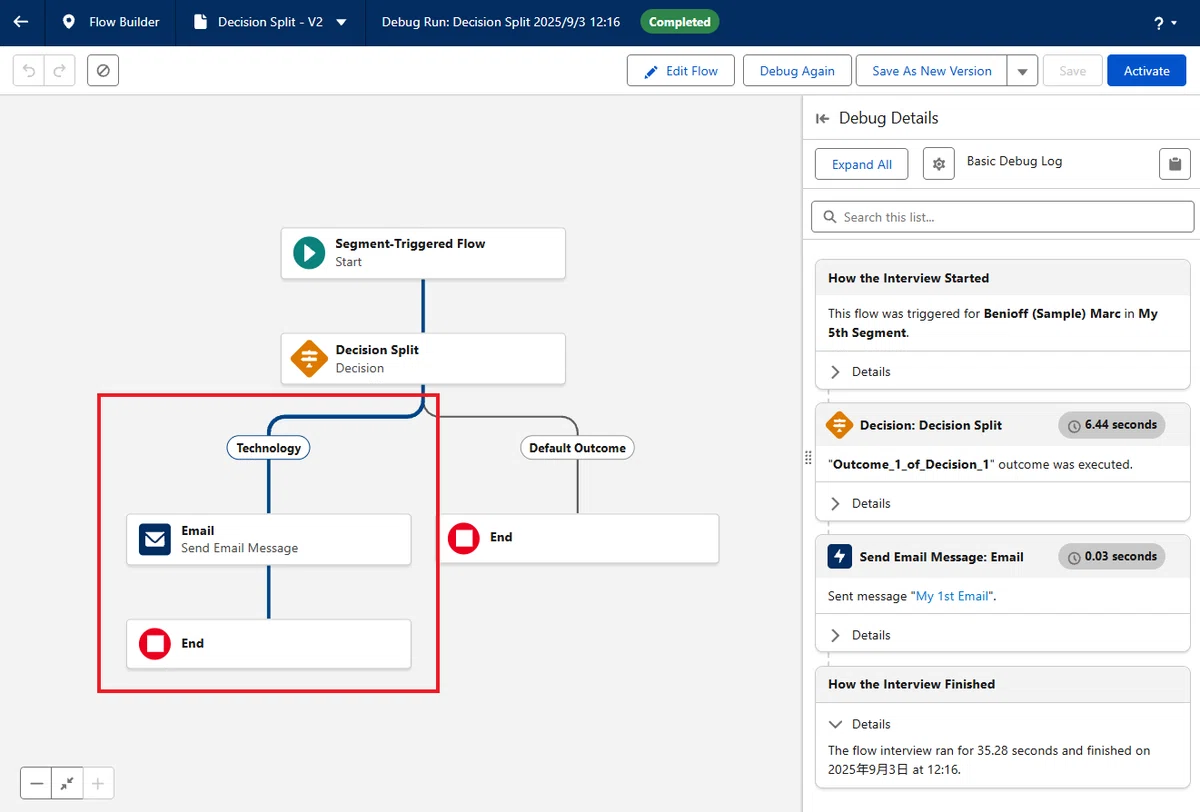Click the debug panel resize handle

click(808, 457)
